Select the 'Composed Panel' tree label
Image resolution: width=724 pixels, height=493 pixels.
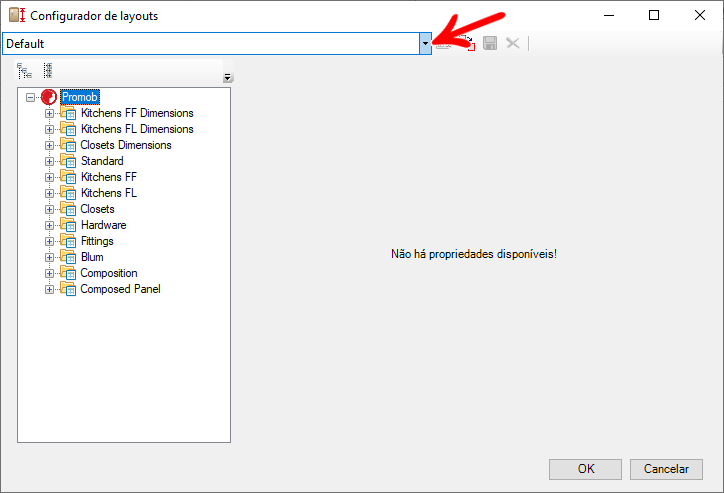[x=121, y=289]
